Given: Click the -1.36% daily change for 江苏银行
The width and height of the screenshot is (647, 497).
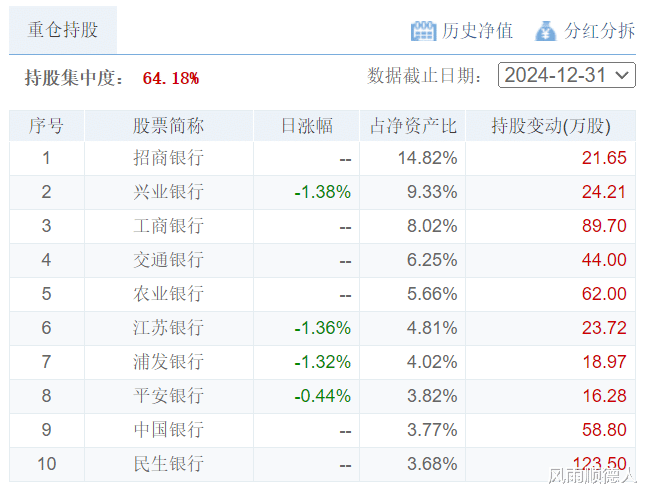Looking at the screenshot, I should click(322, 328).
